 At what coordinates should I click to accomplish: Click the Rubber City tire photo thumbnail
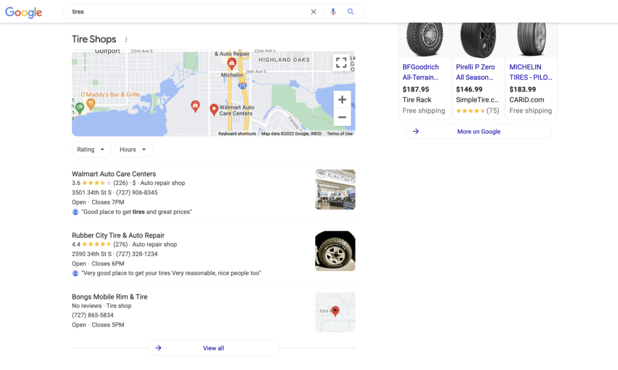tap(335, 251)
